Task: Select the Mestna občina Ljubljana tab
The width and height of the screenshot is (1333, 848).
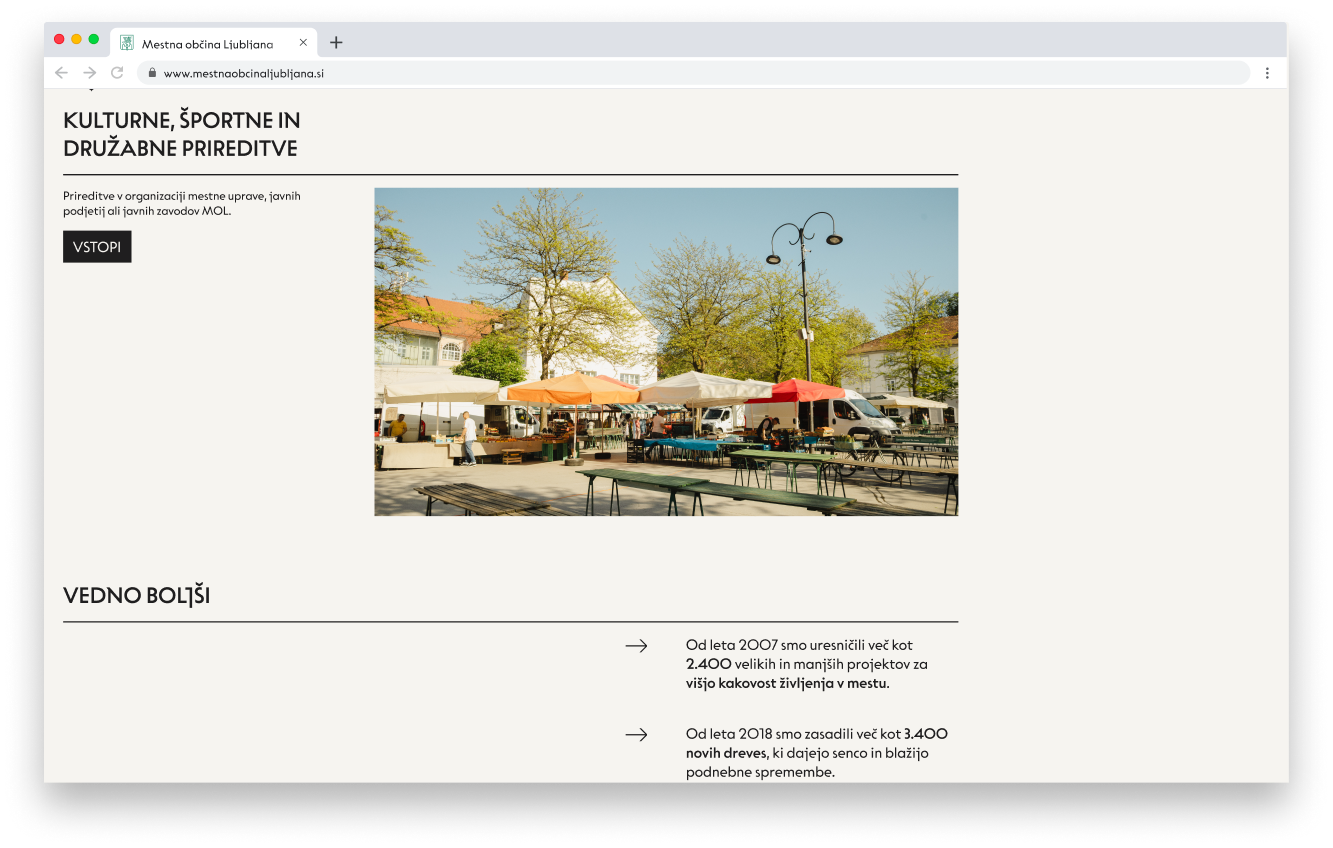Action: pos(207,44)
